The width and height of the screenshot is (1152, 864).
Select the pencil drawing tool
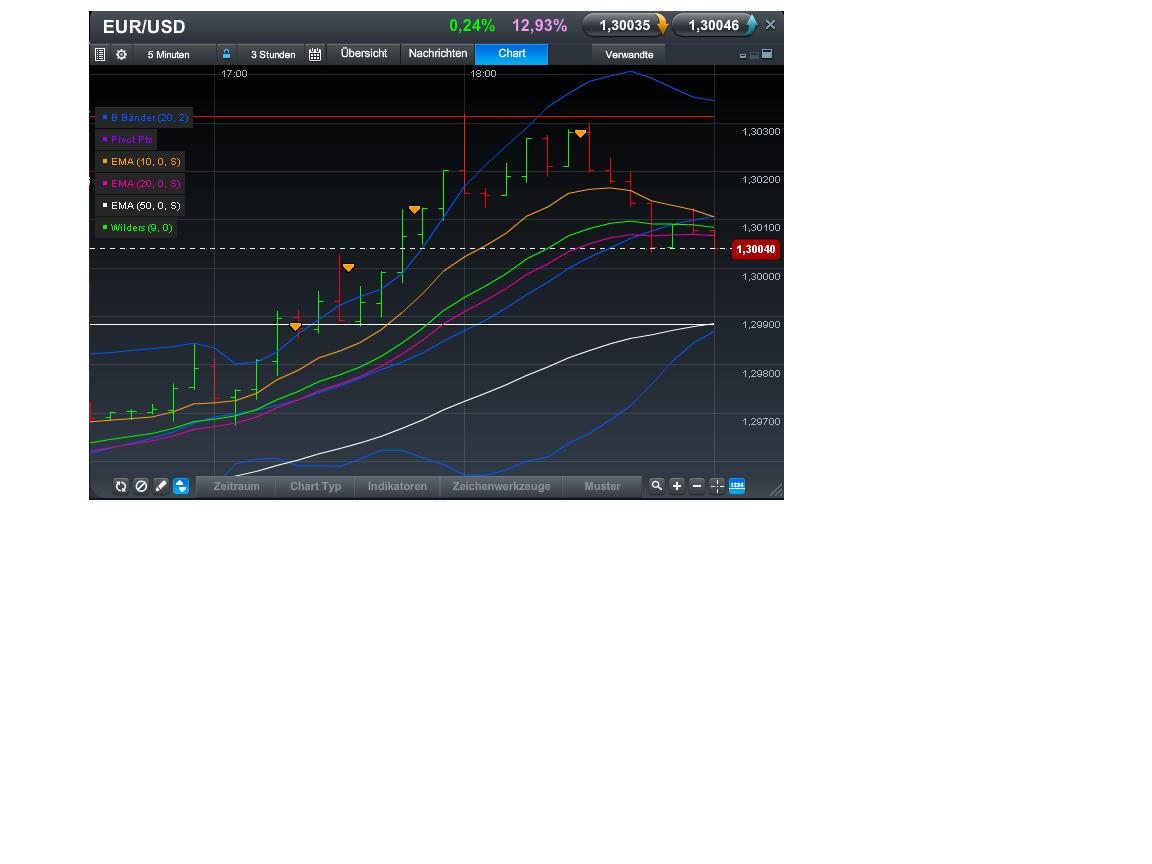pos(161,486)
